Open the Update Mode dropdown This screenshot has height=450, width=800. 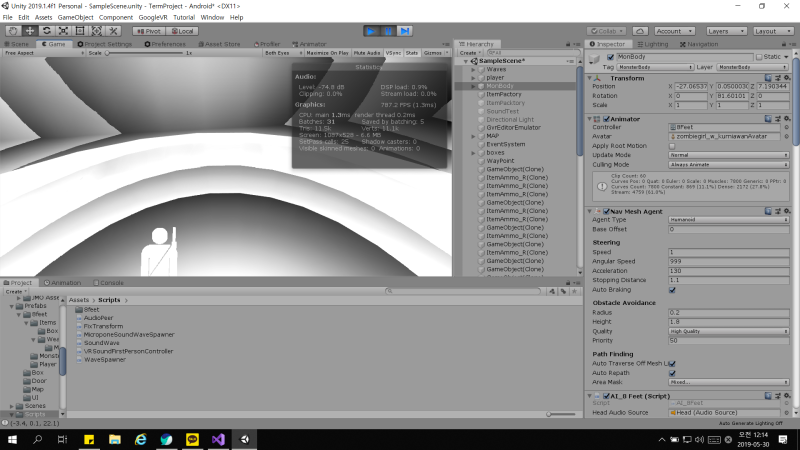[729, 155]
